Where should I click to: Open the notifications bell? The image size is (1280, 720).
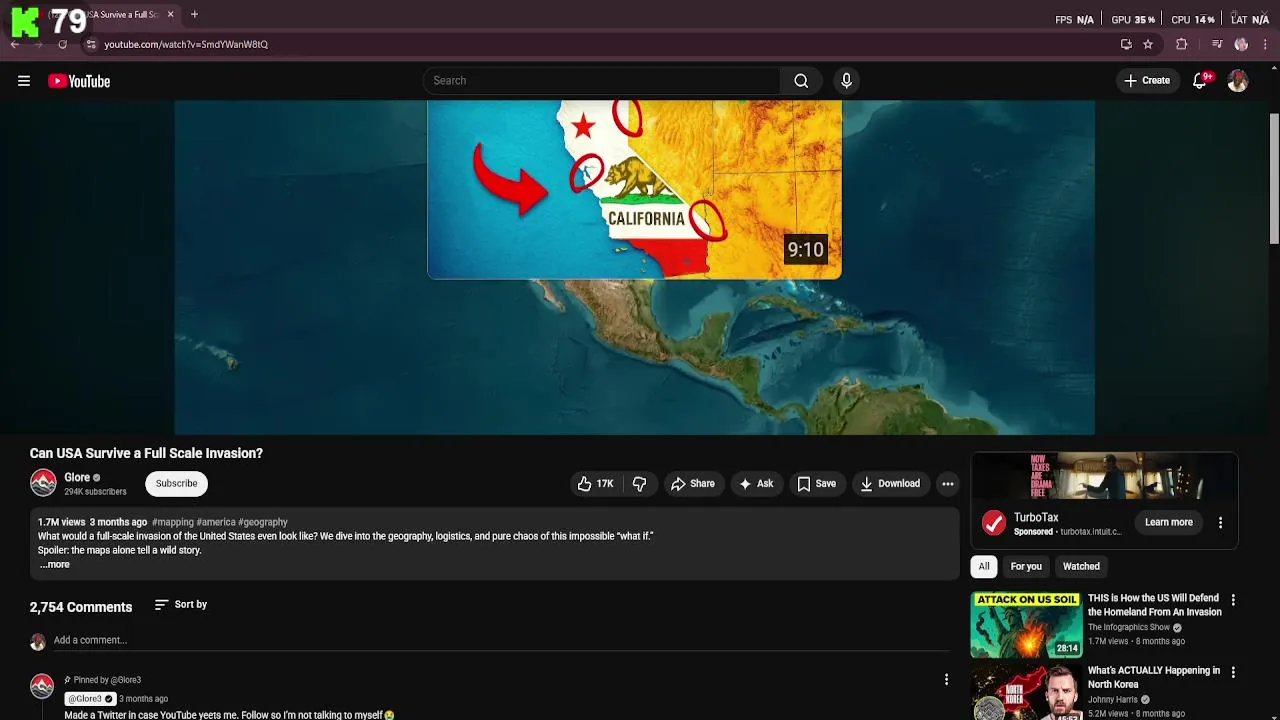tap(1200, 81)
